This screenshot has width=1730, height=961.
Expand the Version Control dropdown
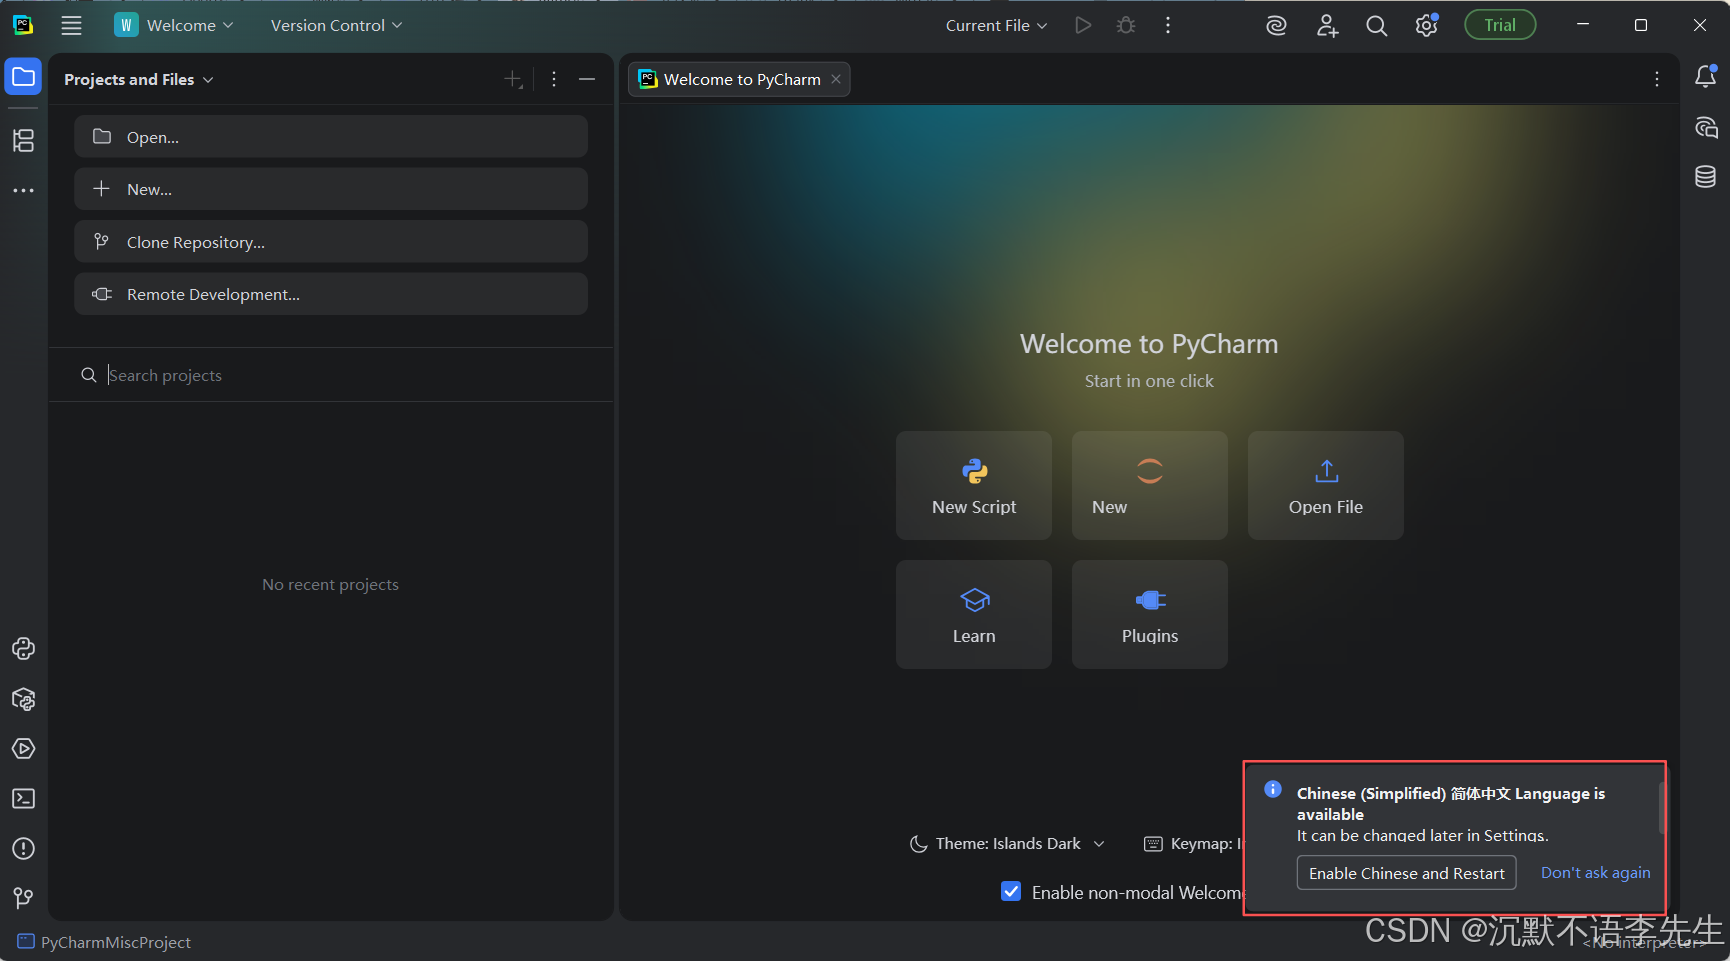coord(336,25)
